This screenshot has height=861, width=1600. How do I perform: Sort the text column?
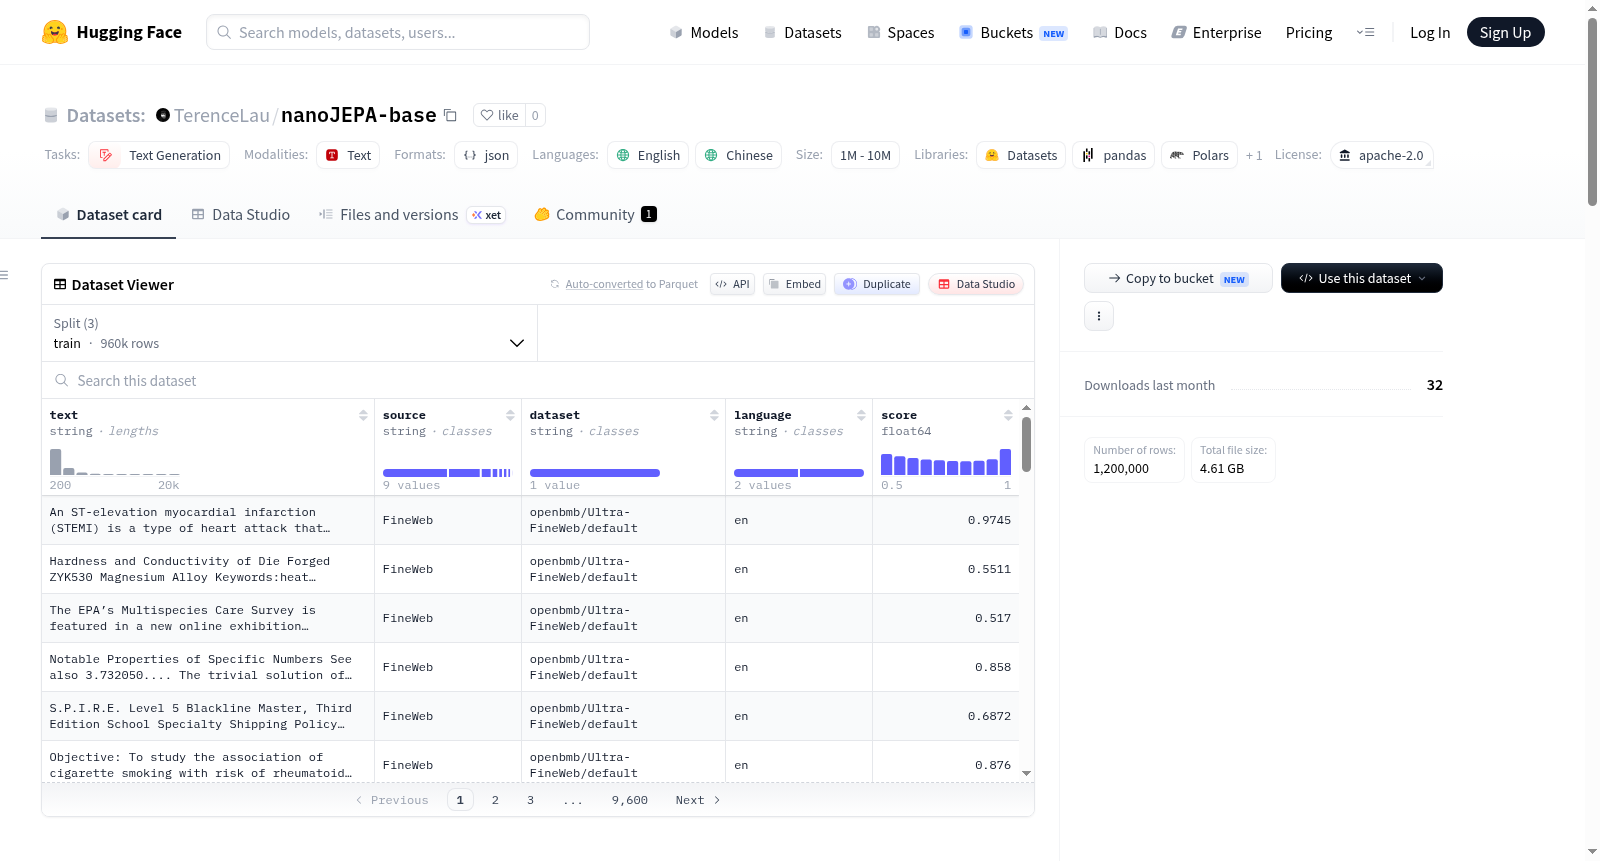click(363, 415)
